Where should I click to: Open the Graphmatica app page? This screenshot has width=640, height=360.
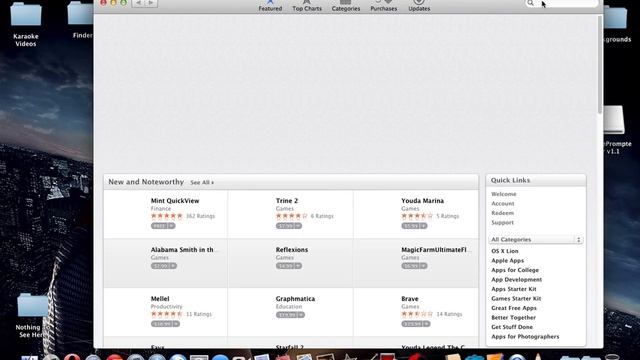point(295,299)
